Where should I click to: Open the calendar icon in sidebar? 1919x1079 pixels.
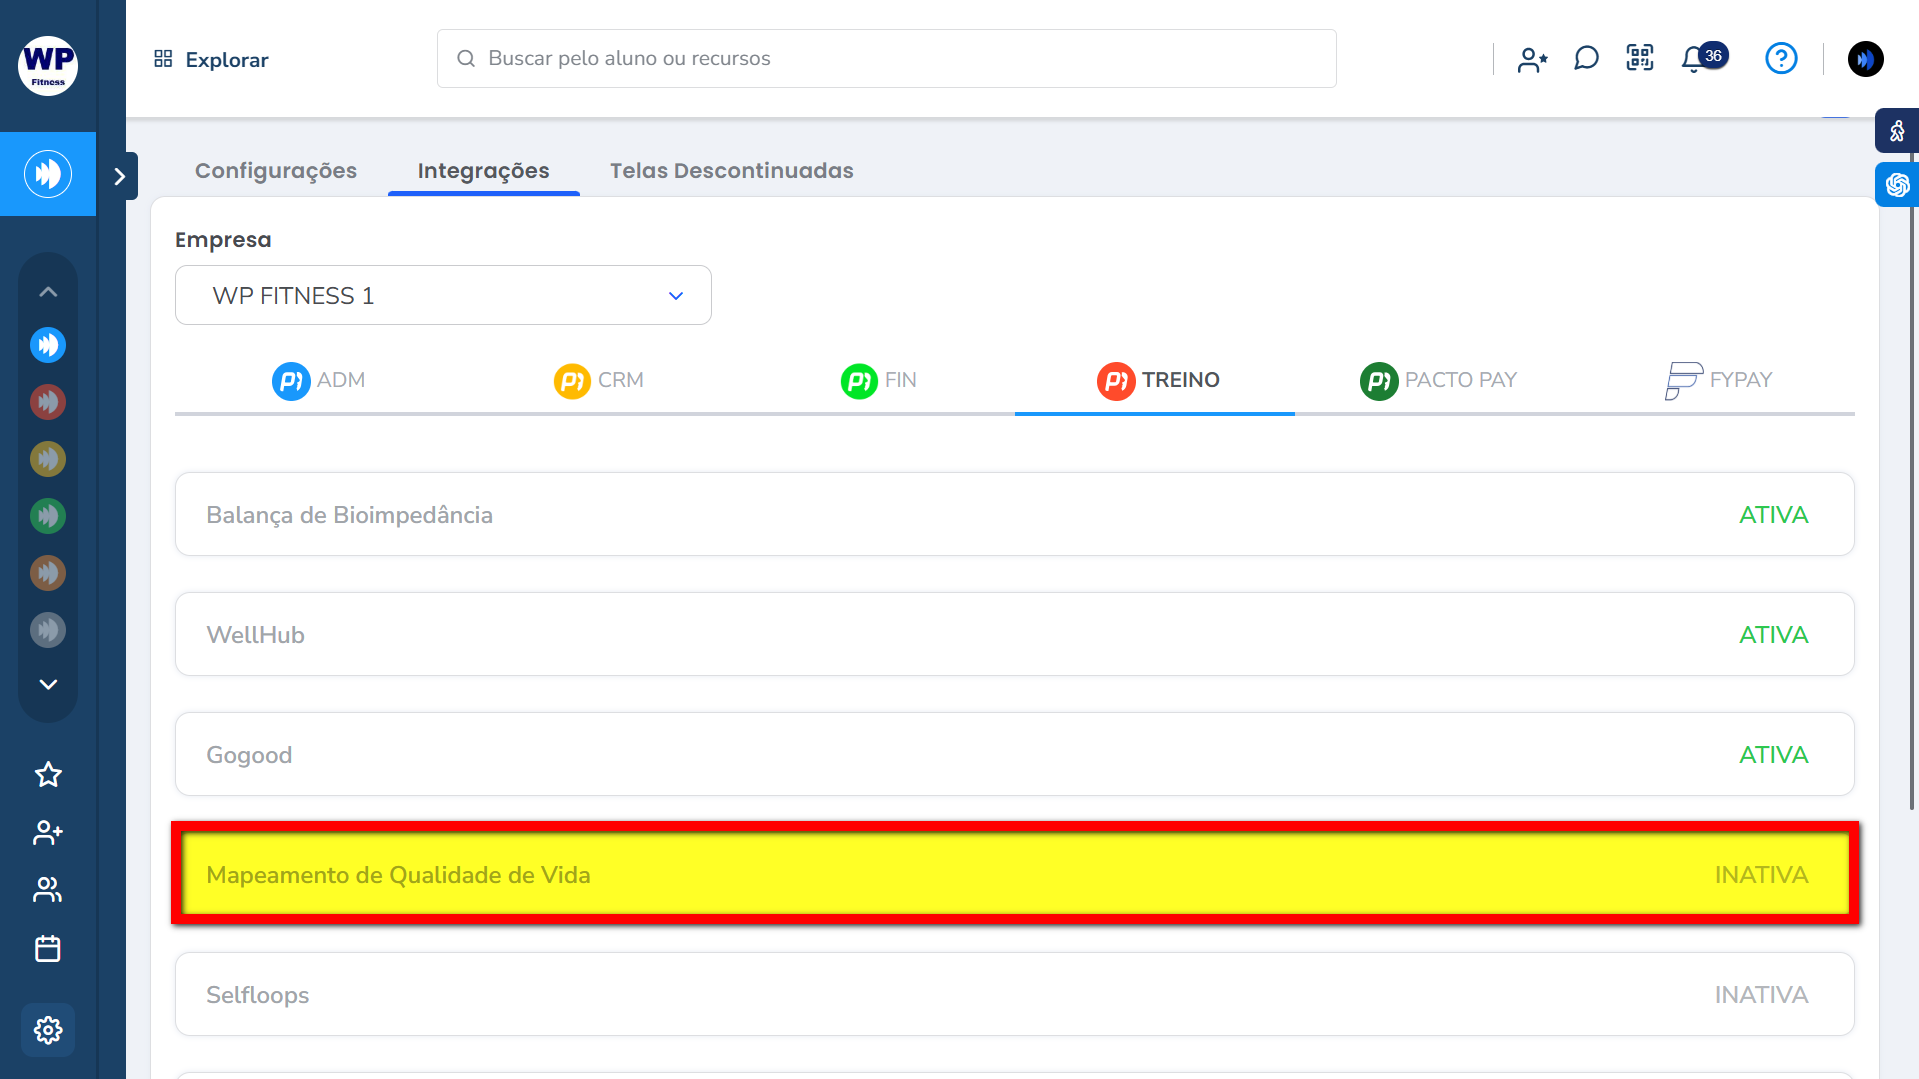pyautogui.click(x=48, y=948)
